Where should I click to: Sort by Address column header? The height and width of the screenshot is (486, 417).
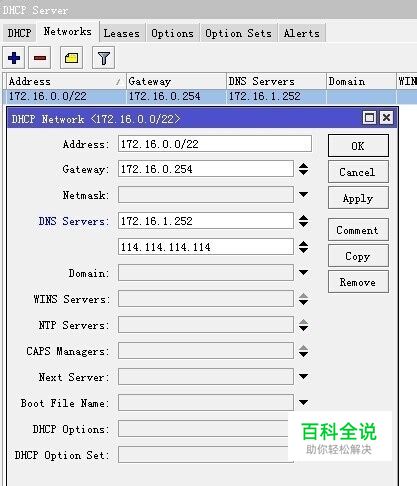[x=66, y=81]
